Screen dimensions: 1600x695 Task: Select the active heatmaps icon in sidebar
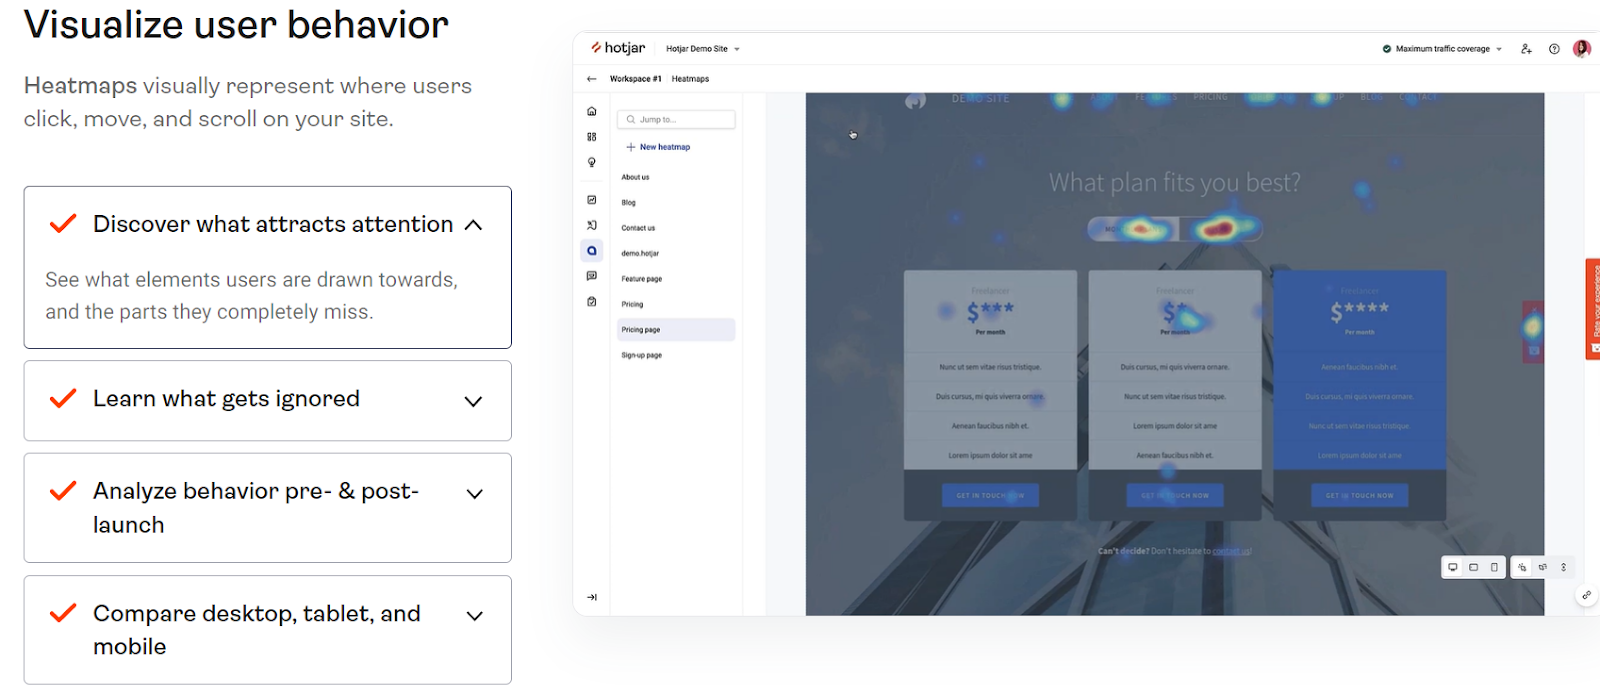592,251
